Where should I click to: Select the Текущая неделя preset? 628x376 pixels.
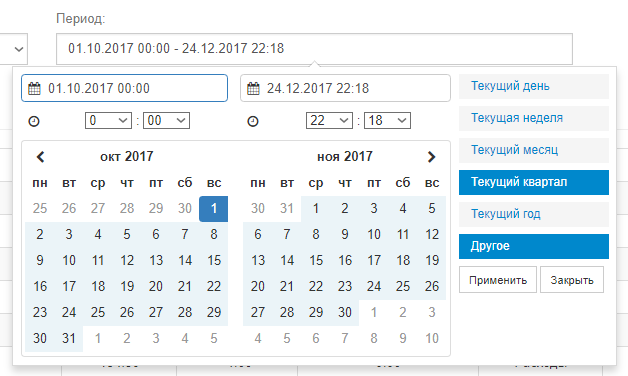pos(534,118)
